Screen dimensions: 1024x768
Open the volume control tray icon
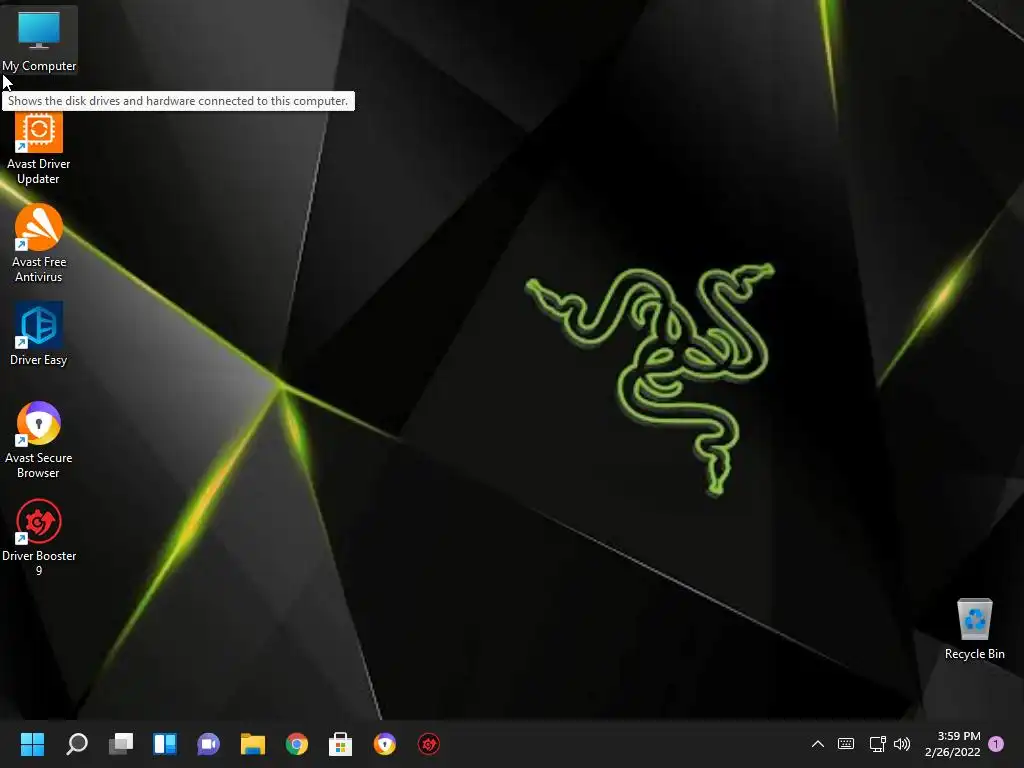902,744
